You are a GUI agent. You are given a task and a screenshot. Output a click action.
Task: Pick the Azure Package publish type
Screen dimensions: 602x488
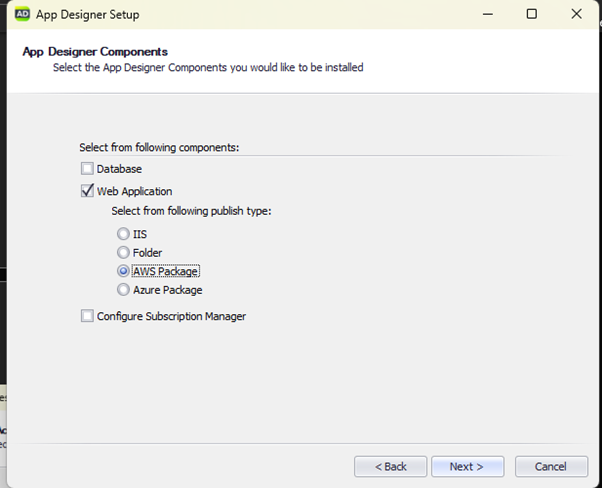(x=123, y=289)
